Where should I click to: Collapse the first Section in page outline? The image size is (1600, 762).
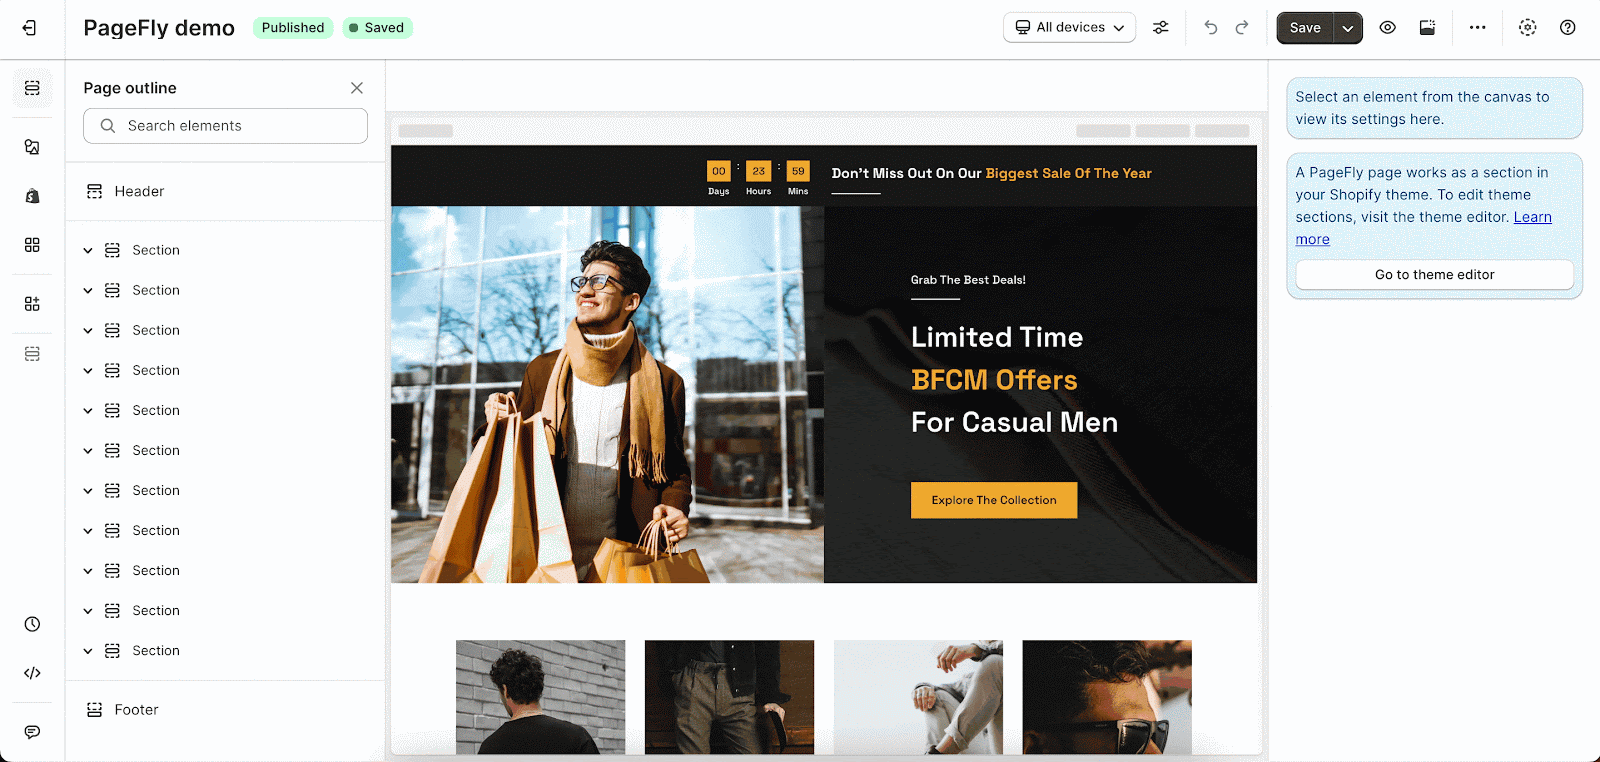point(88,250)
